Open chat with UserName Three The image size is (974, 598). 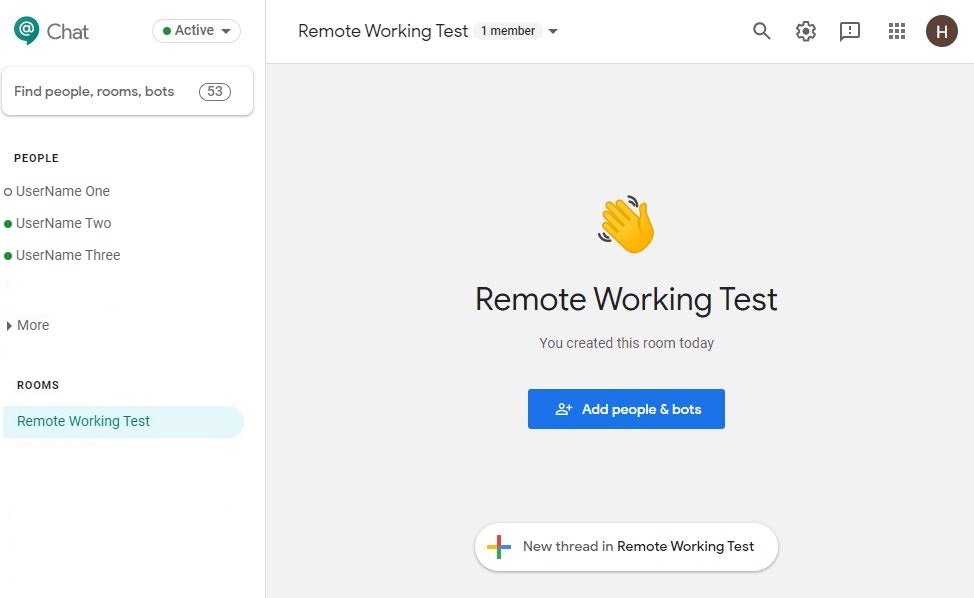pyautogui.click(x=68, y=255)
